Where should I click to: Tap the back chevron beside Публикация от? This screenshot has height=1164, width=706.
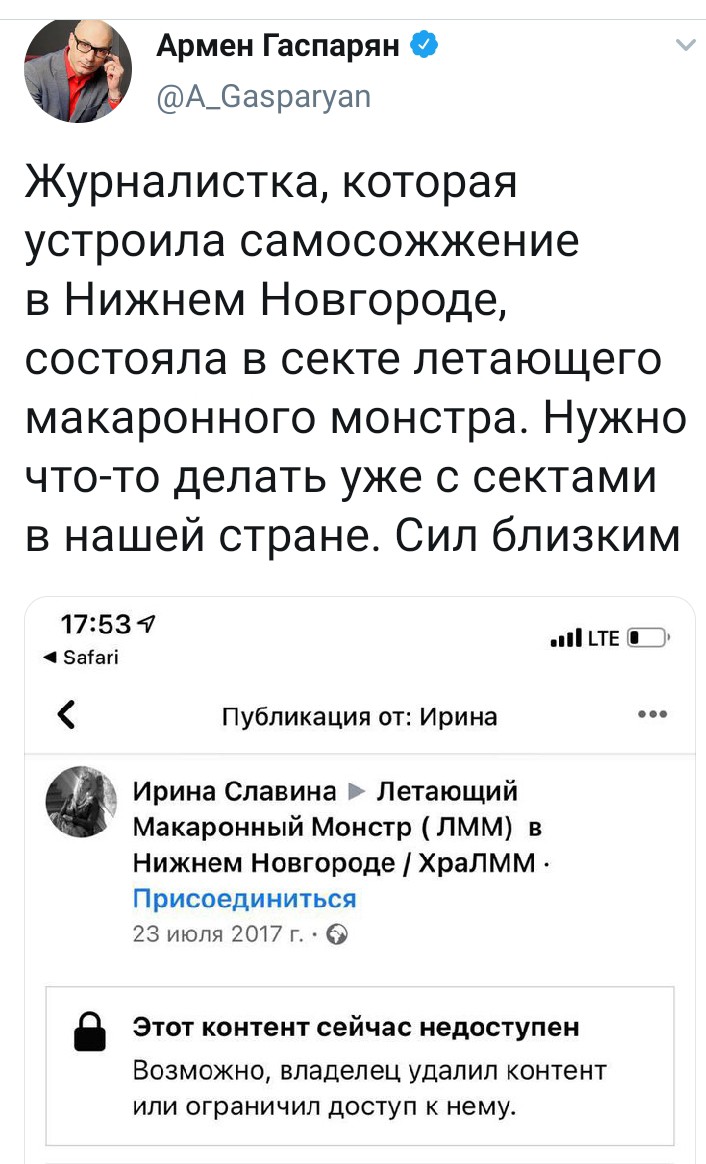pos(66,715)
